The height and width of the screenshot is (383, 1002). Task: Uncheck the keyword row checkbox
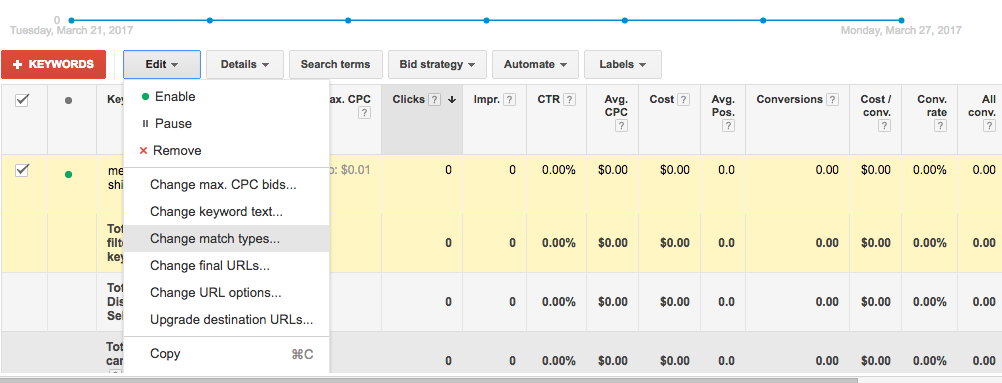(22, 170)
